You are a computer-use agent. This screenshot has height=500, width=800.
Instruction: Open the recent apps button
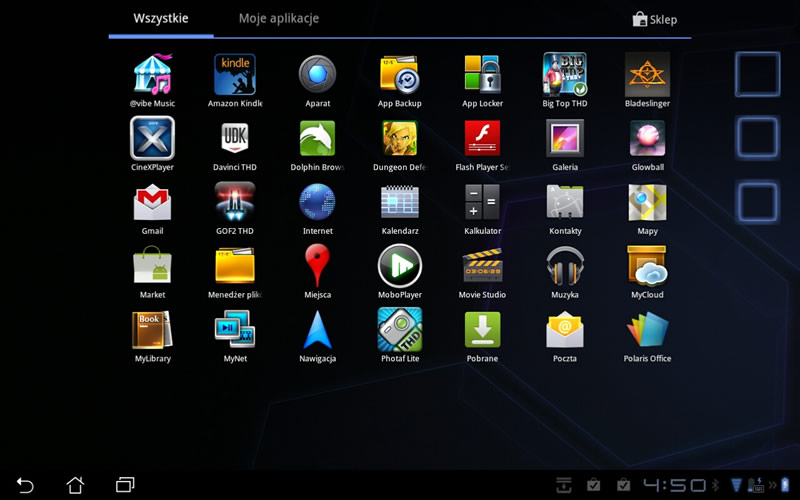(125, 485)
